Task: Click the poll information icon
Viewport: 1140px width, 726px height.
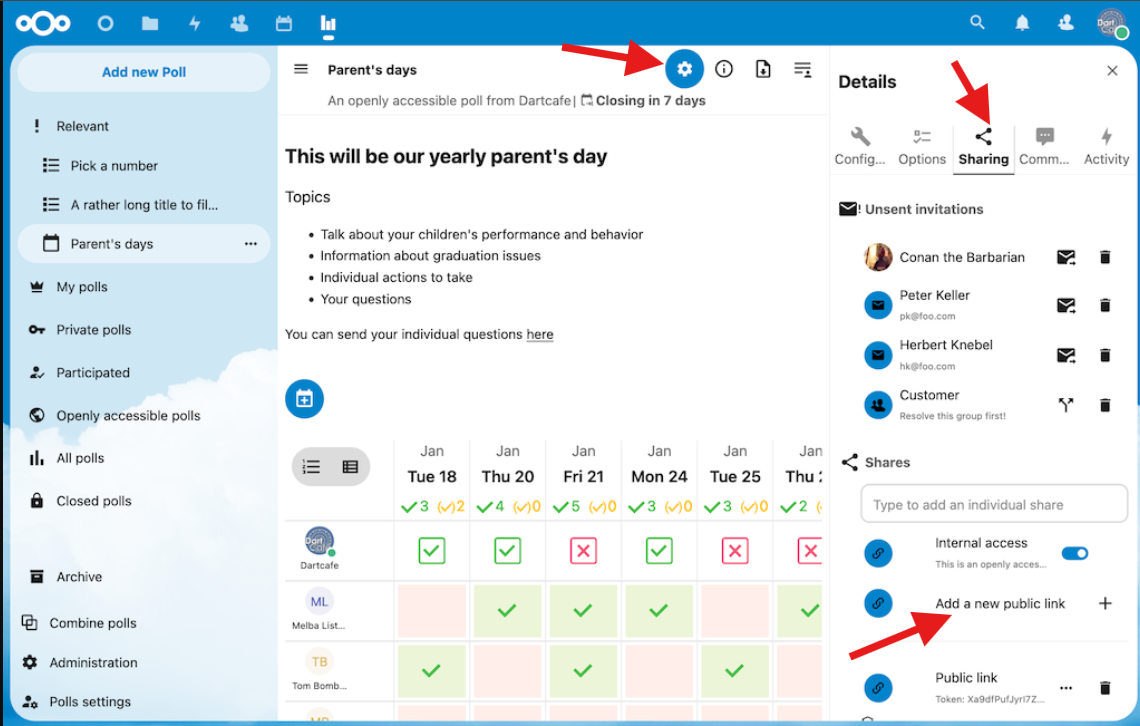Action: click(x=724, y=69)
